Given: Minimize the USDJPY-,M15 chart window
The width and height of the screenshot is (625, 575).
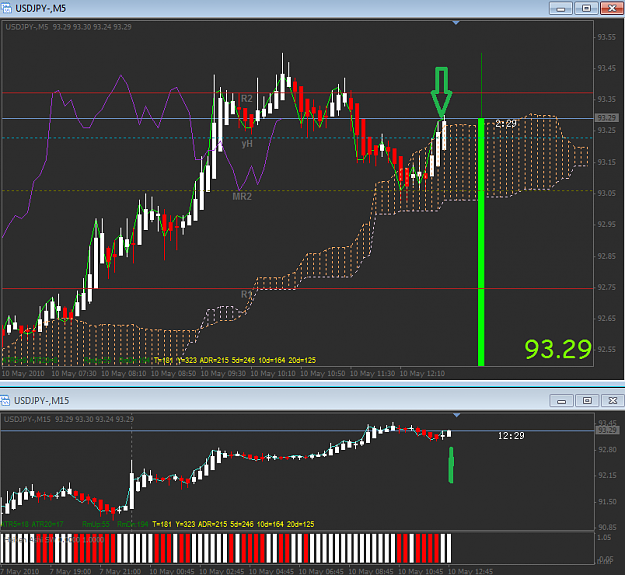Looking at the screenshot, I should 561,400.
